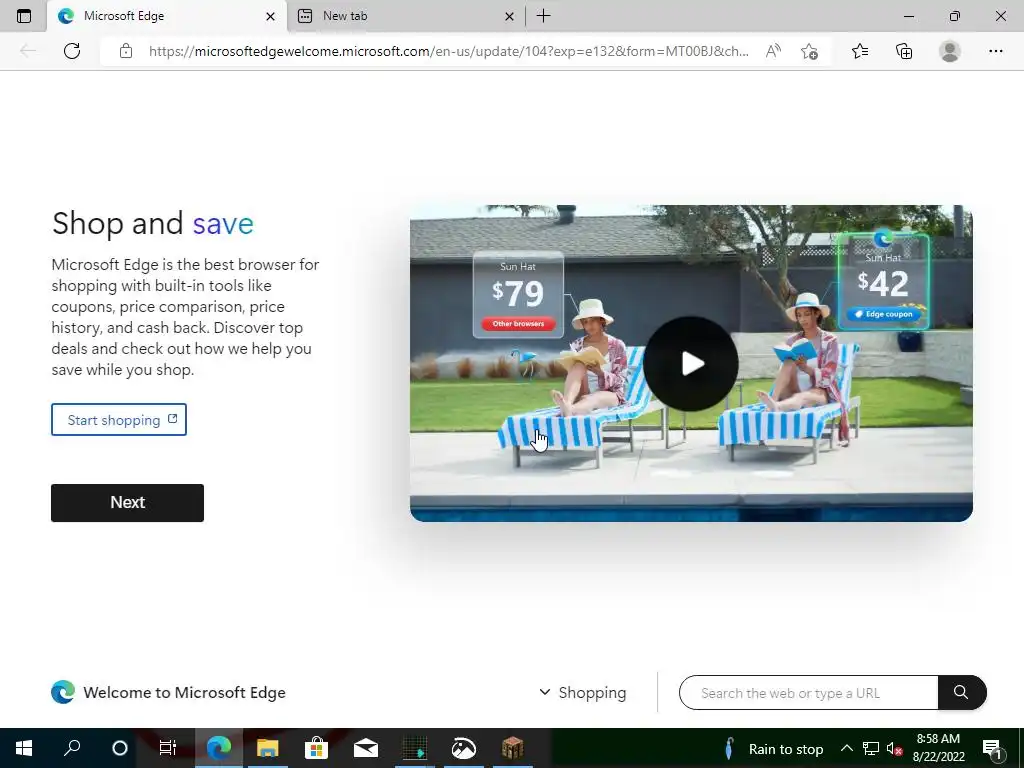Open Collections
The width and height of the screenshot is (1024, 768).
point(904,51)
